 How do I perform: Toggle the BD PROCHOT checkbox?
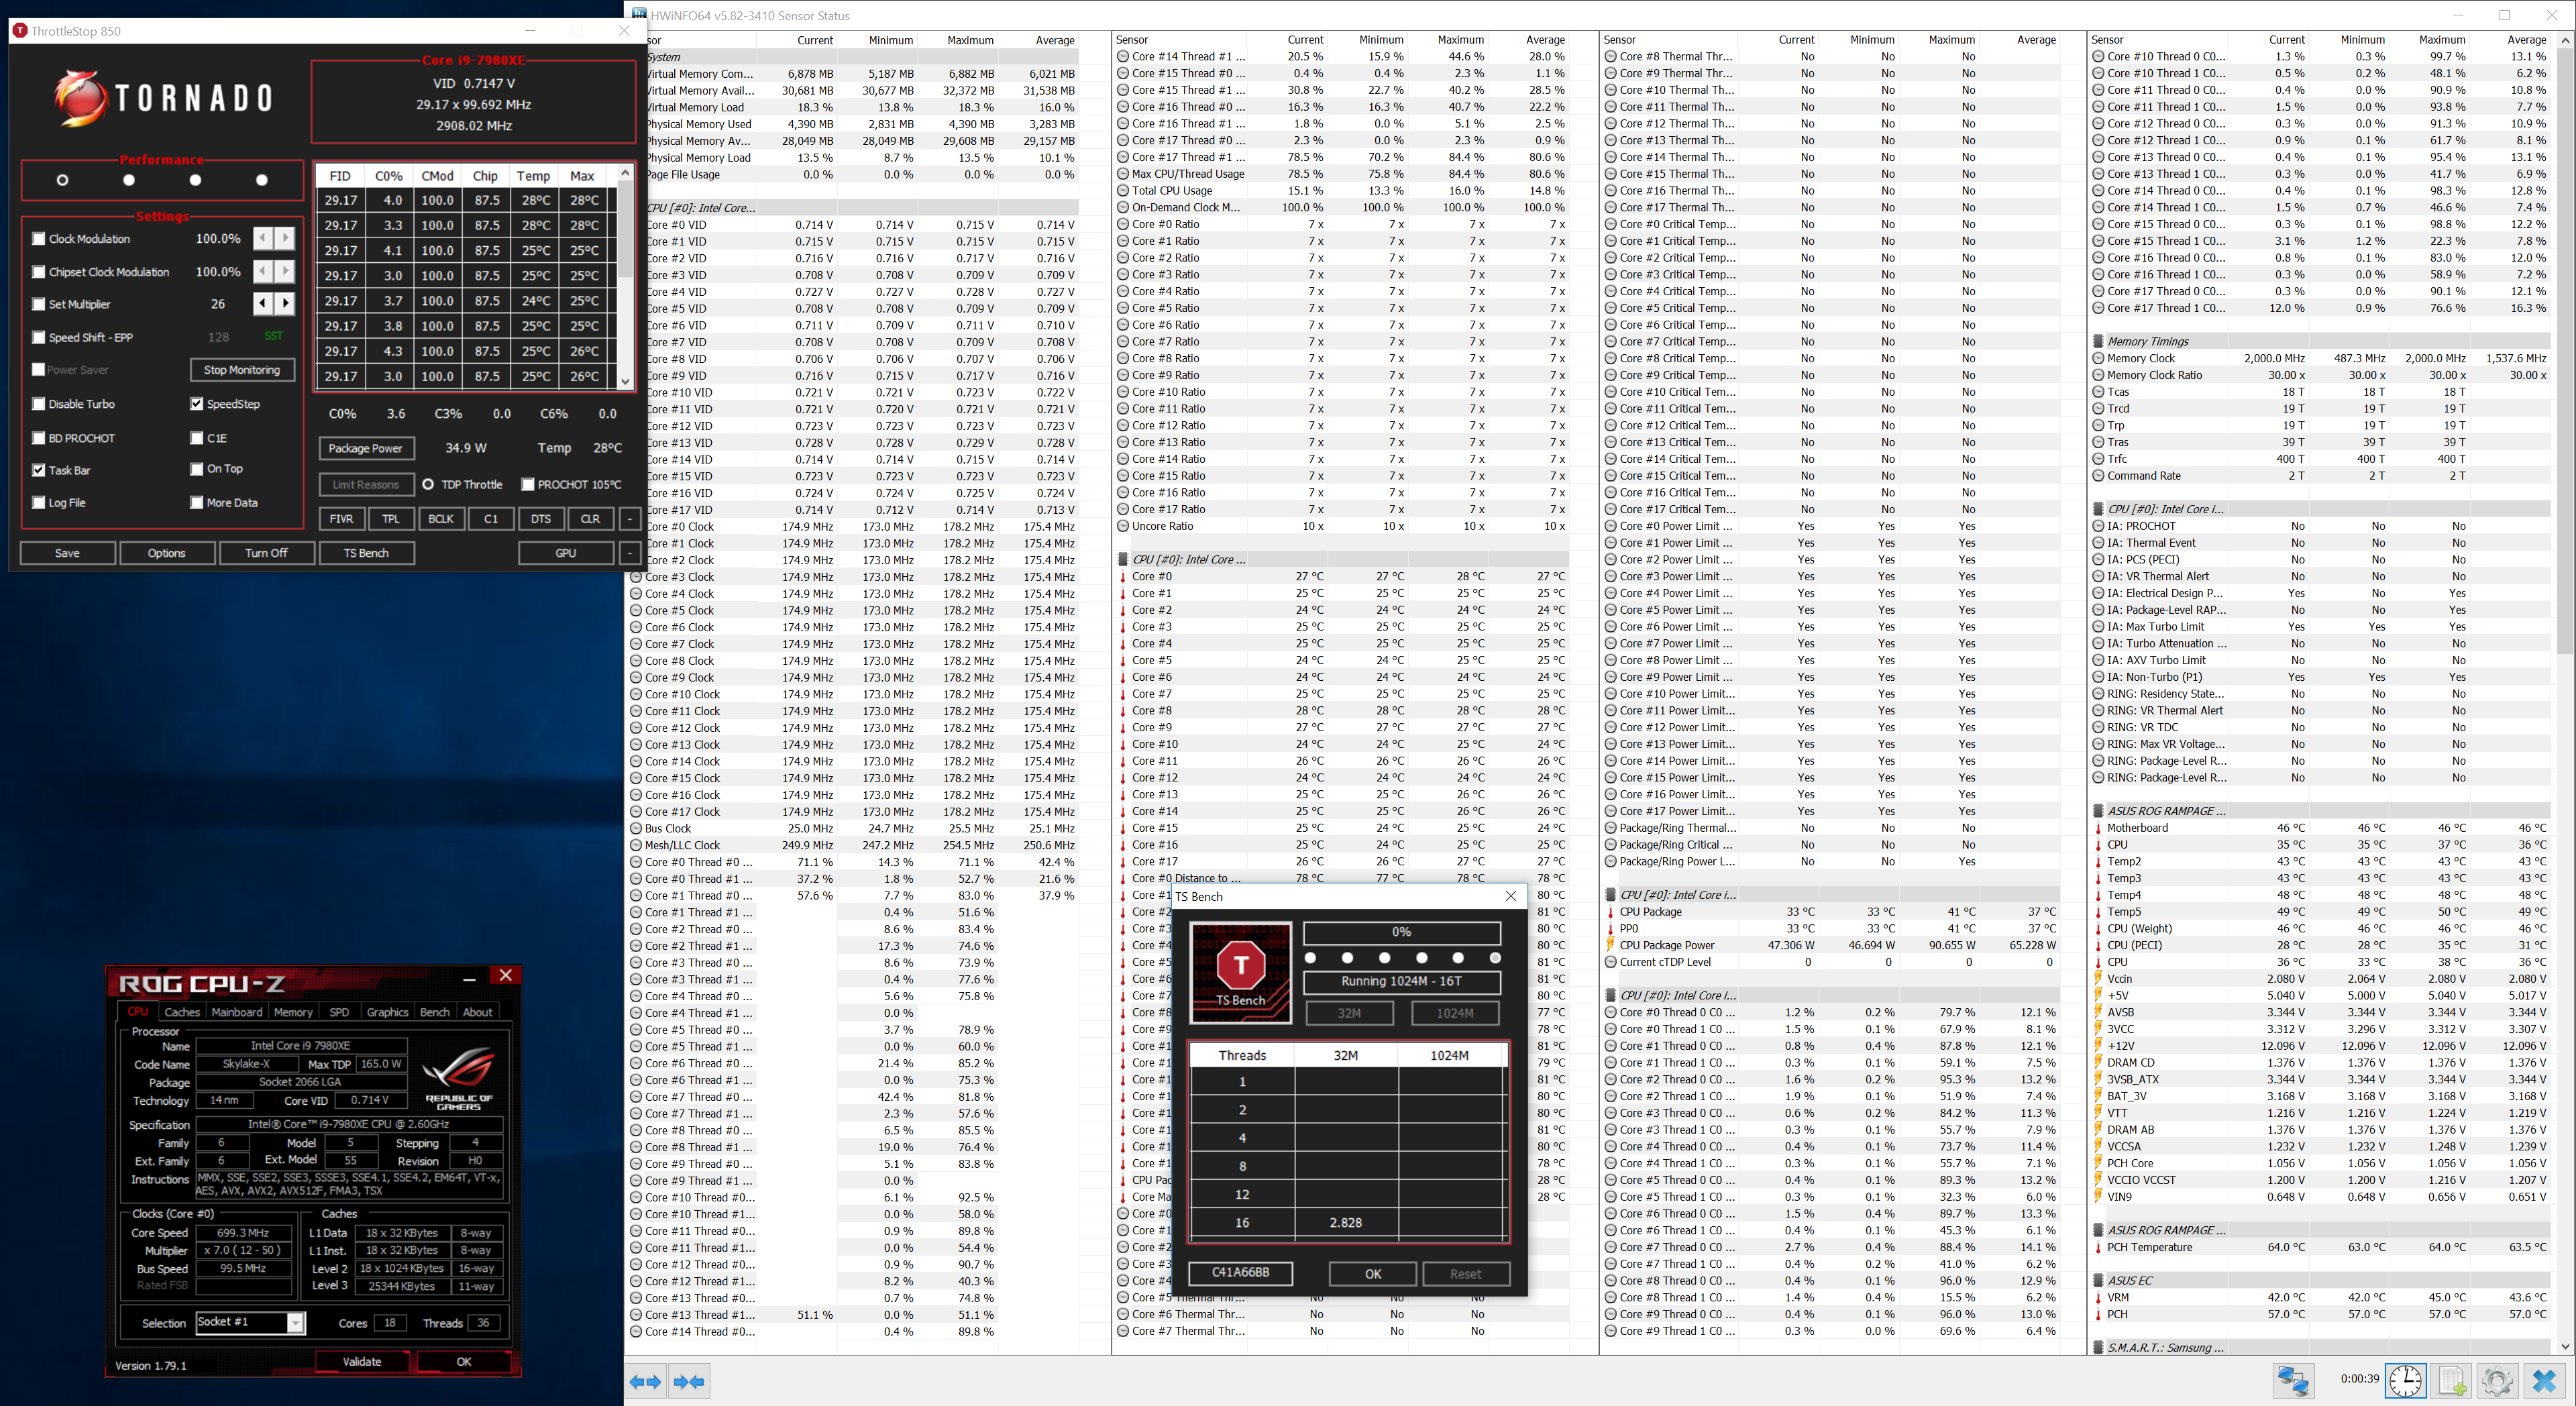[x=39, y=438]
